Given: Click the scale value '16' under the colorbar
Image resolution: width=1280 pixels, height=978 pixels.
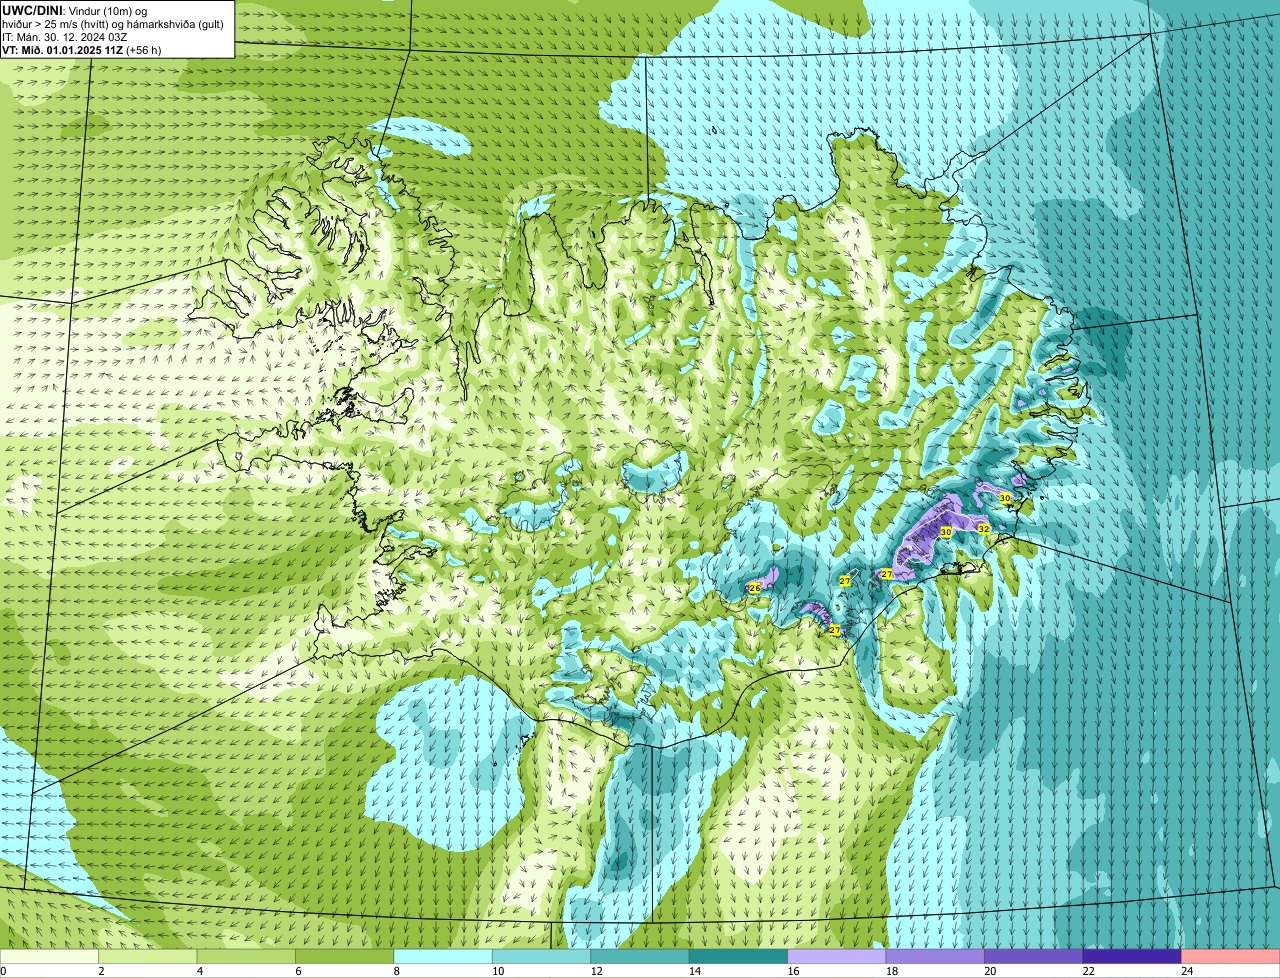Looking at the screenshot, I should (793, 970).
